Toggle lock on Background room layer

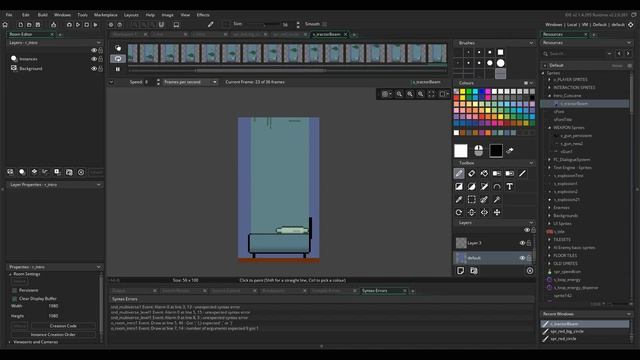click(x=100, y=69)
